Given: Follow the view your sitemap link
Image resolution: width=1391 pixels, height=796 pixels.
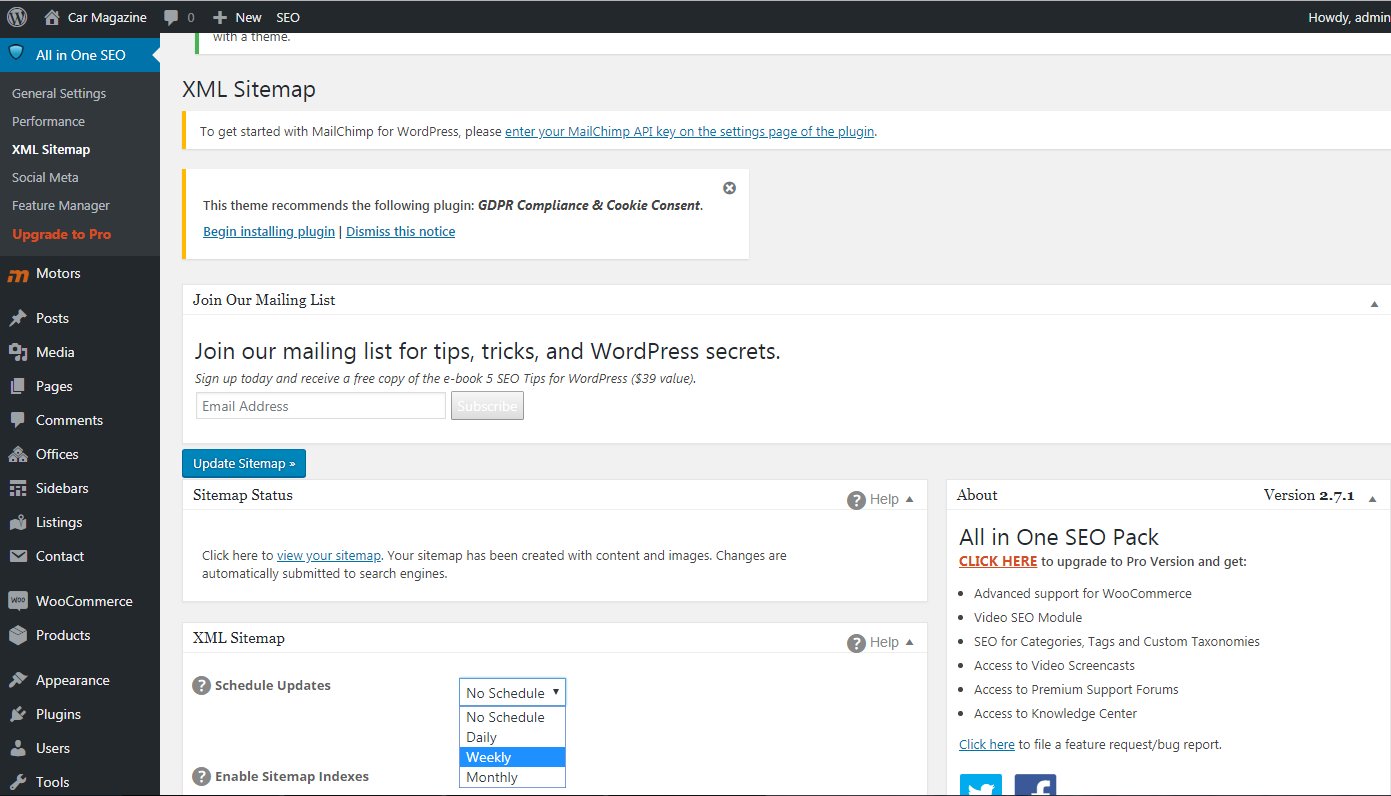Looking at the screenshot, I should pos(329,555).
